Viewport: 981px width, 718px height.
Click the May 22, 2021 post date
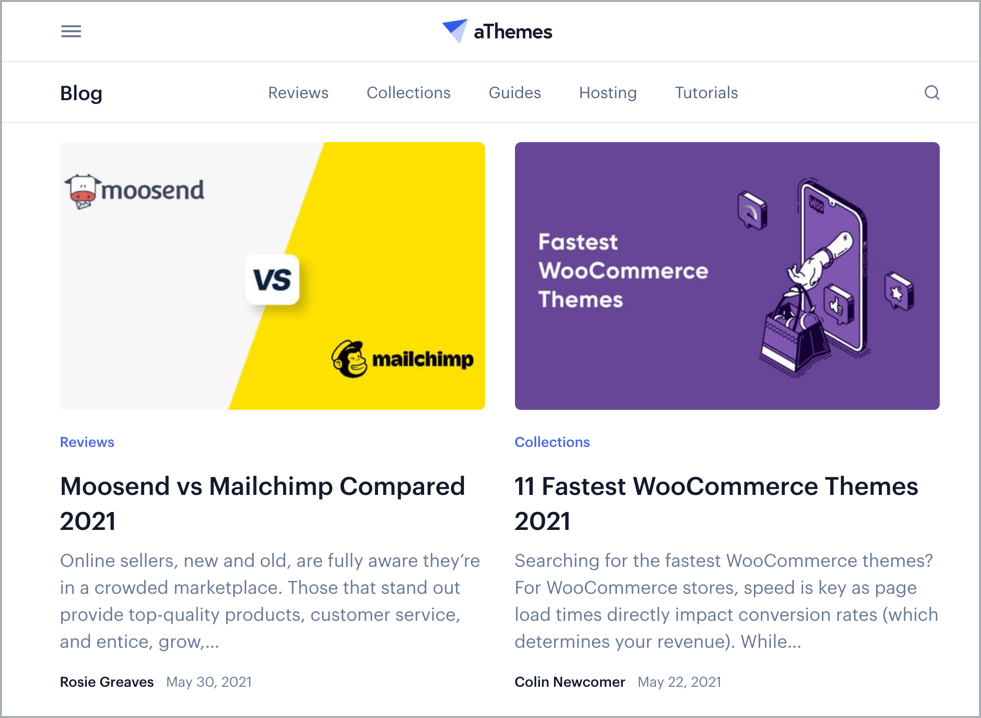679,682
